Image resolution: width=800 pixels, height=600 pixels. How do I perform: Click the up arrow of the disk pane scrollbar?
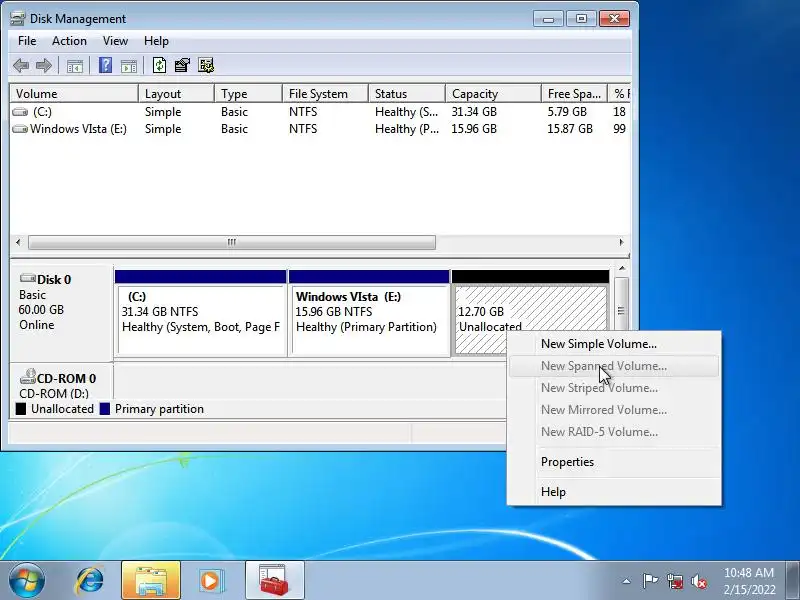(x=621, y=269)
